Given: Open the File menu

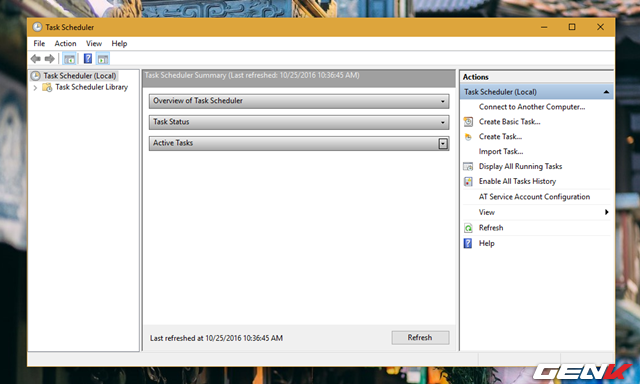Looking at the screenshot, I should pyautogui.click(x=39, y=43).
